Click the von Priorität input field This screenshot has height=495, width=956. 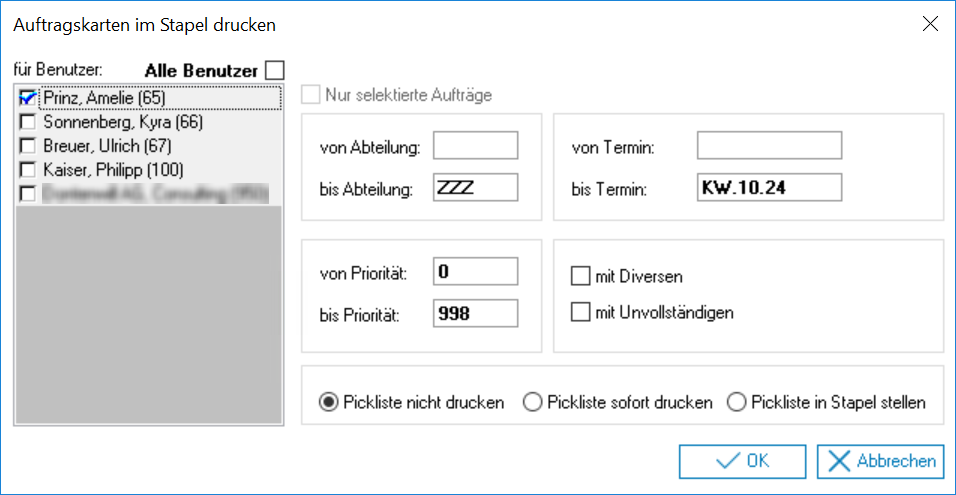coord(476,271)
